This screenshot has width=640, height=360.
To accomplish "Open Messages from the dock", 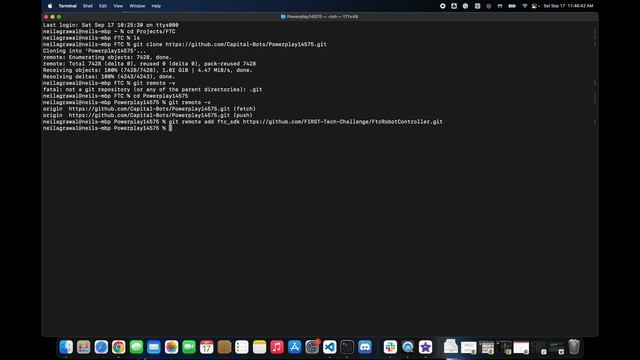I will pyautogui.click(x=136, y=347).
